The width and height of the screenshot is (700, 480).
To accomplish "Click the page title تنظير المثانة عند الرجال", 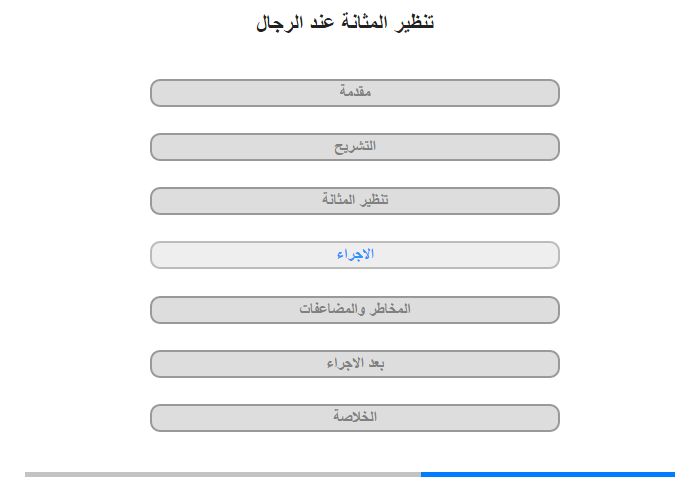I will (x=345, y=22).
